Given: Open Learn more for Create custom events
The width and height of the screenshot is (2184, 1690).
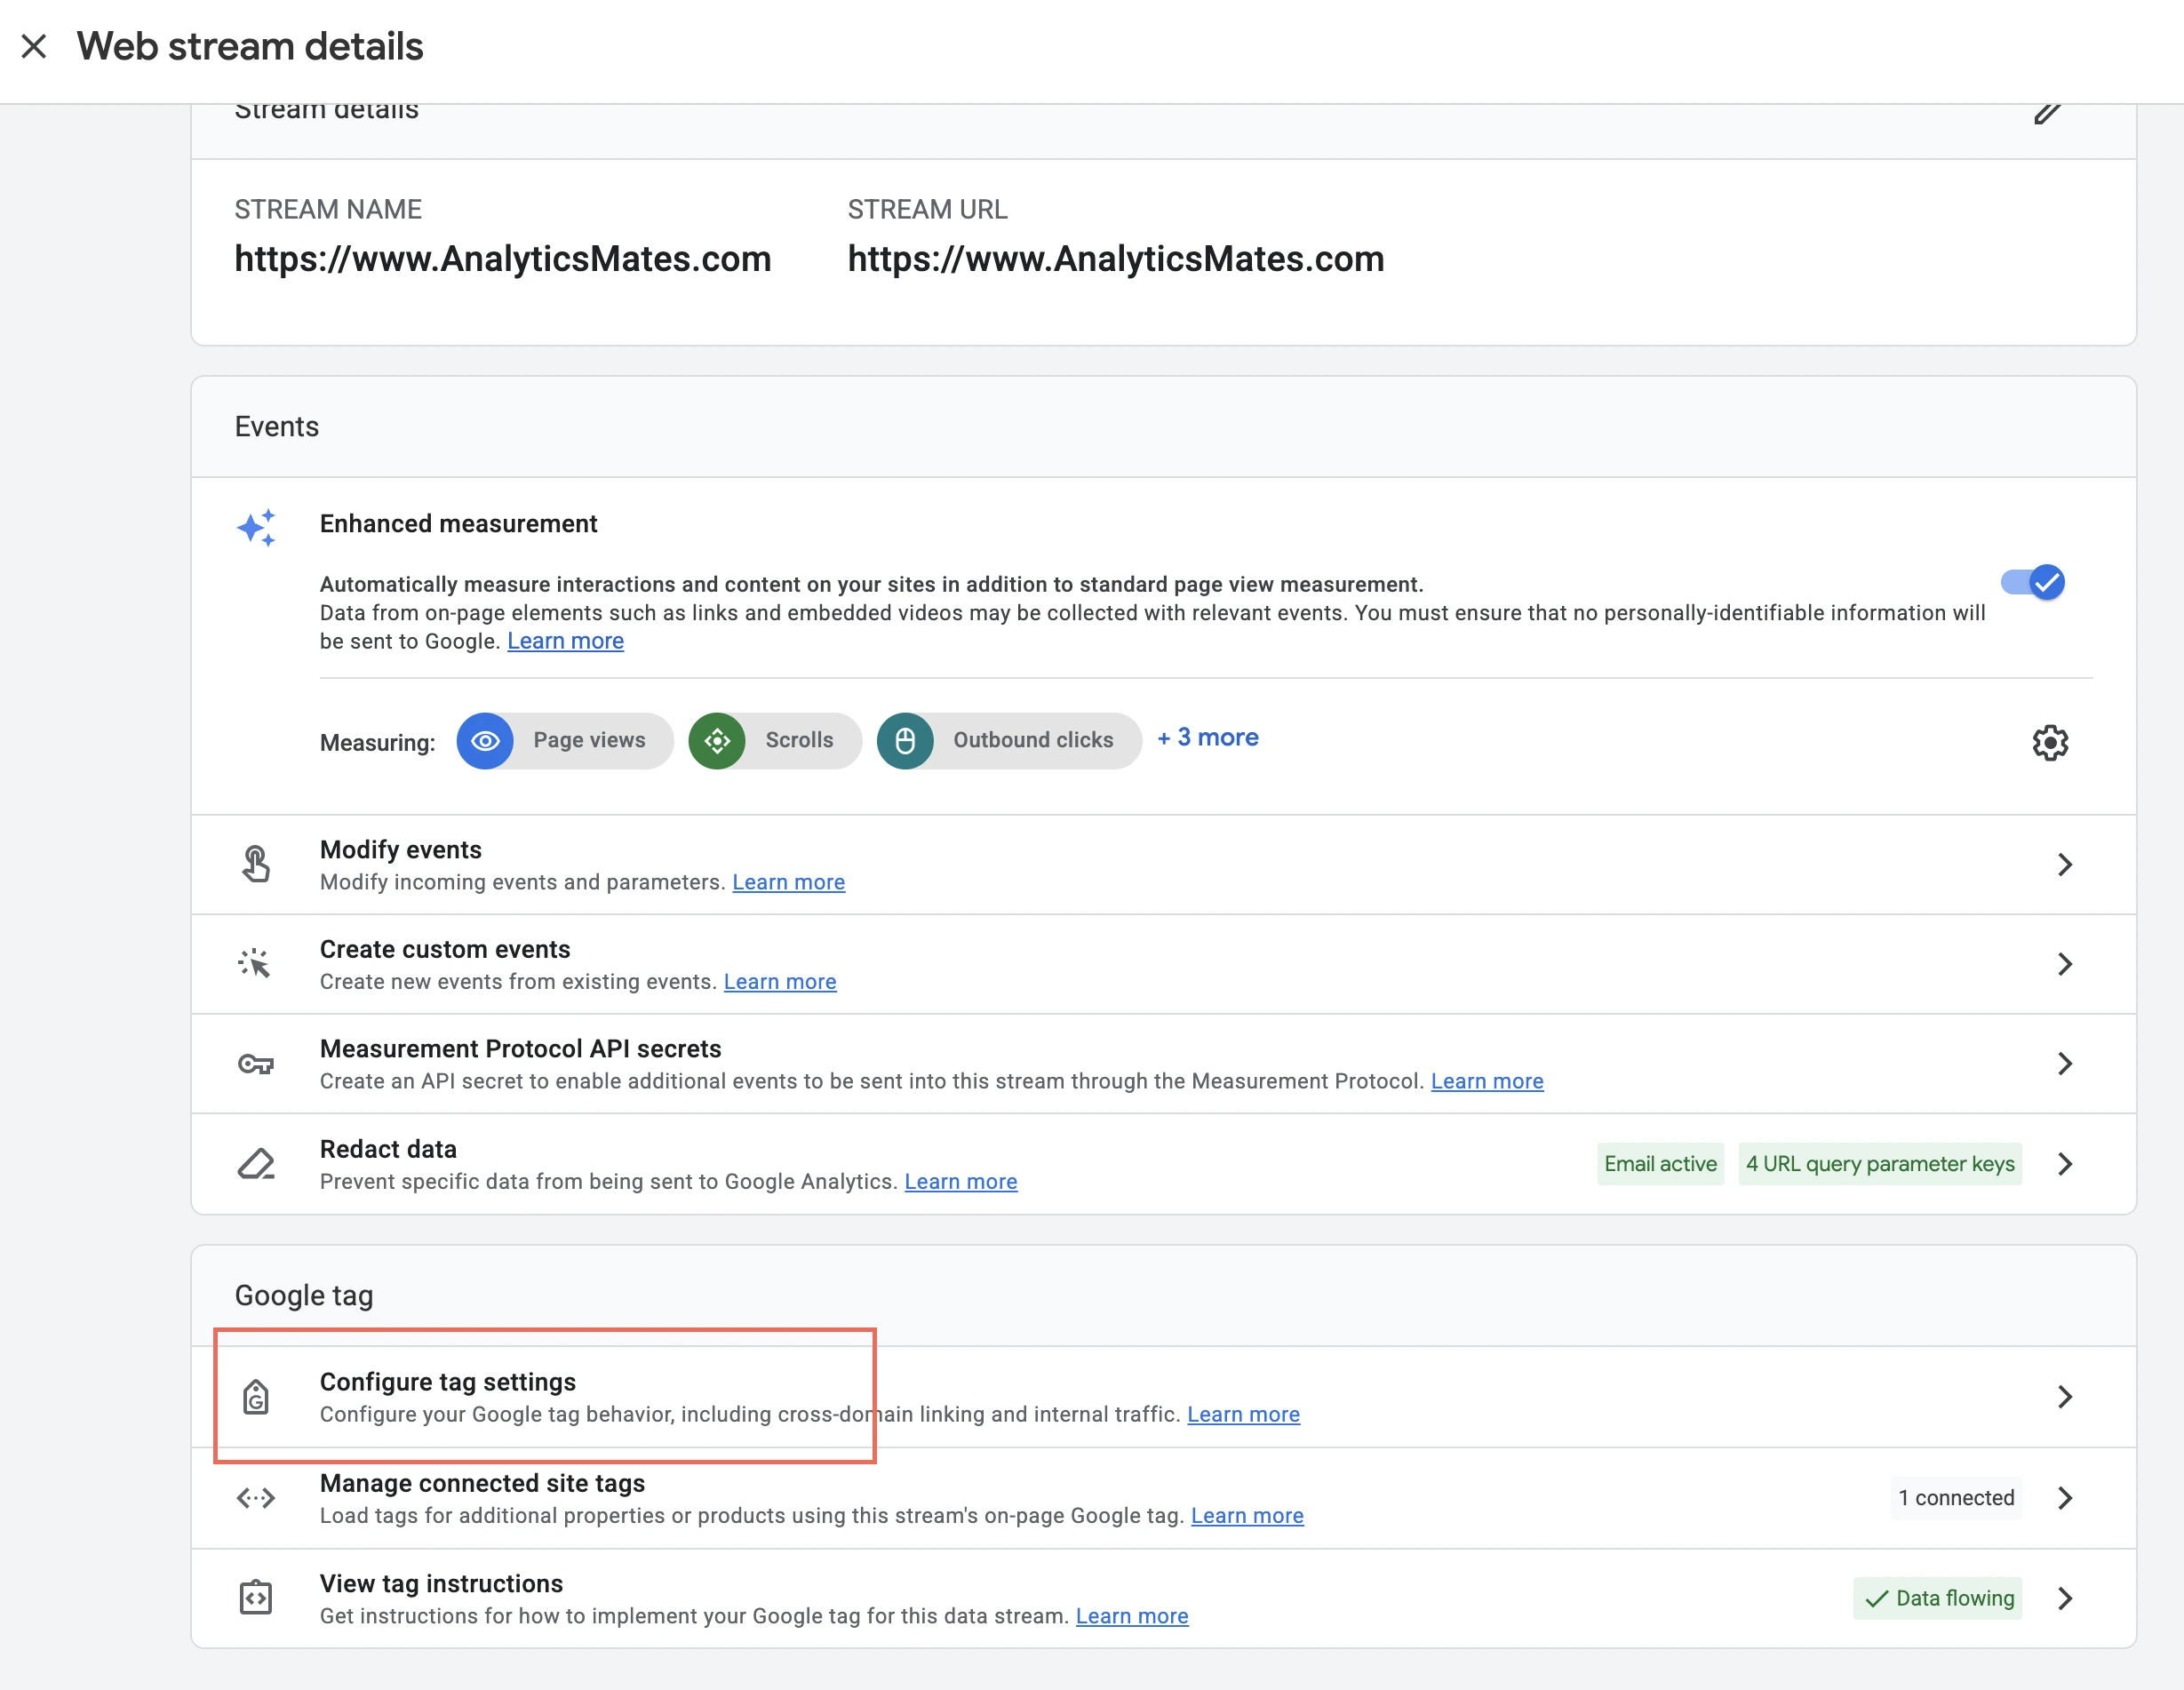Looking at the screenshot, I should (x=780, y=982).
